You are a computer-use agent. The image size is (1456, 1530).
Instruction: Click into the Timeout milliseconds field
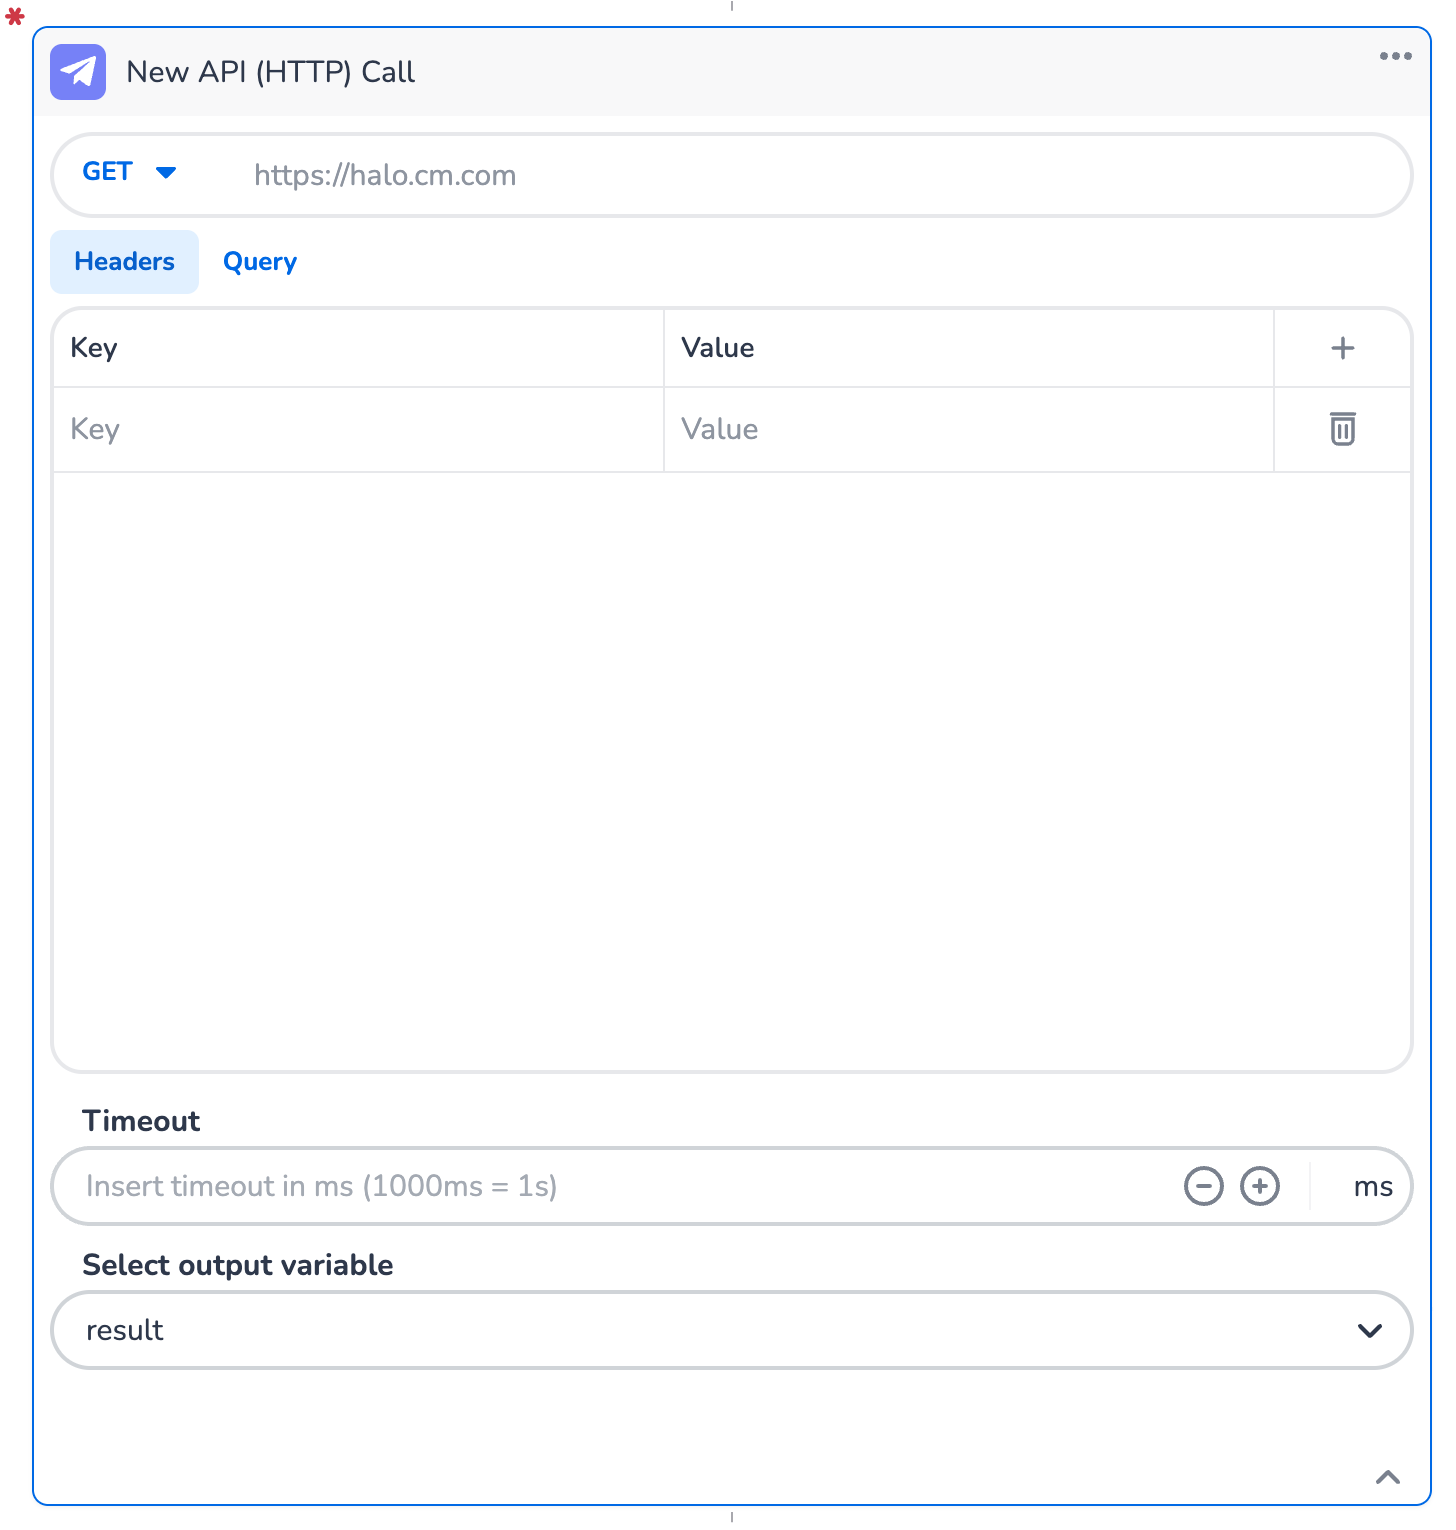(600, 1186)
